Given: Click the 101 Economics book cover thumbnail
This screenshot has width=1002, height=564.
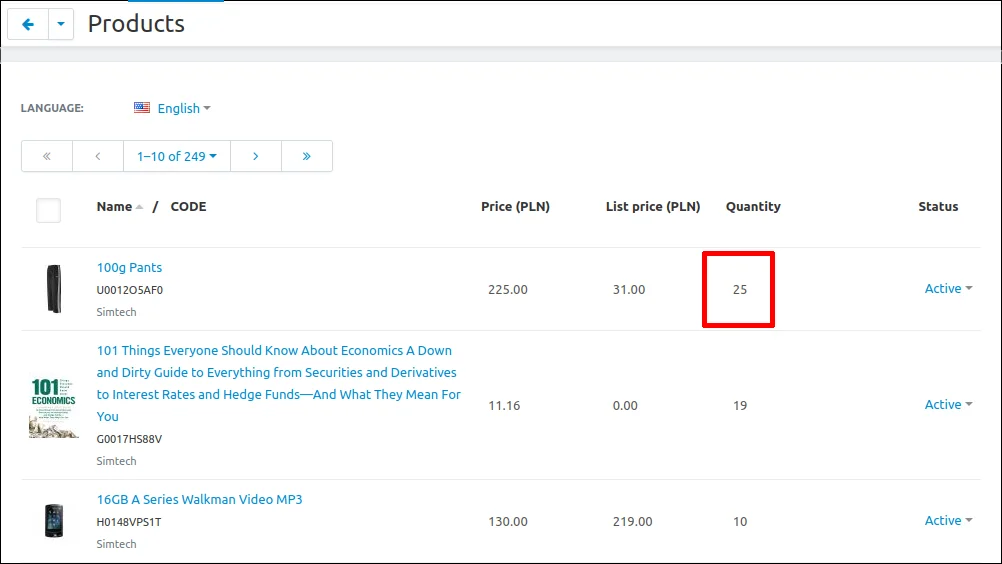Looking at the screenshot, I should [x=53, y=406].
